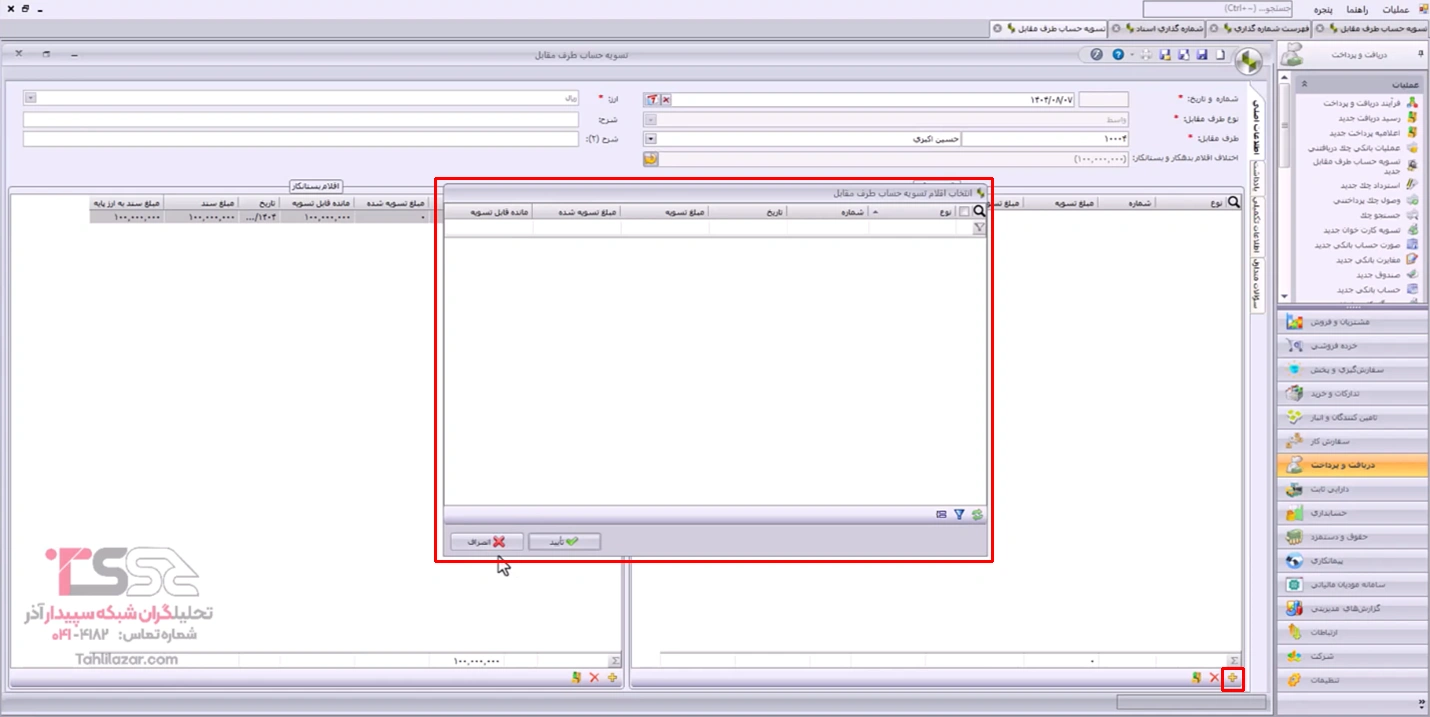Toggle the select-all checkbox in dialog header
Viewport: 1430px width, 717px height.
tap(963, 212)
